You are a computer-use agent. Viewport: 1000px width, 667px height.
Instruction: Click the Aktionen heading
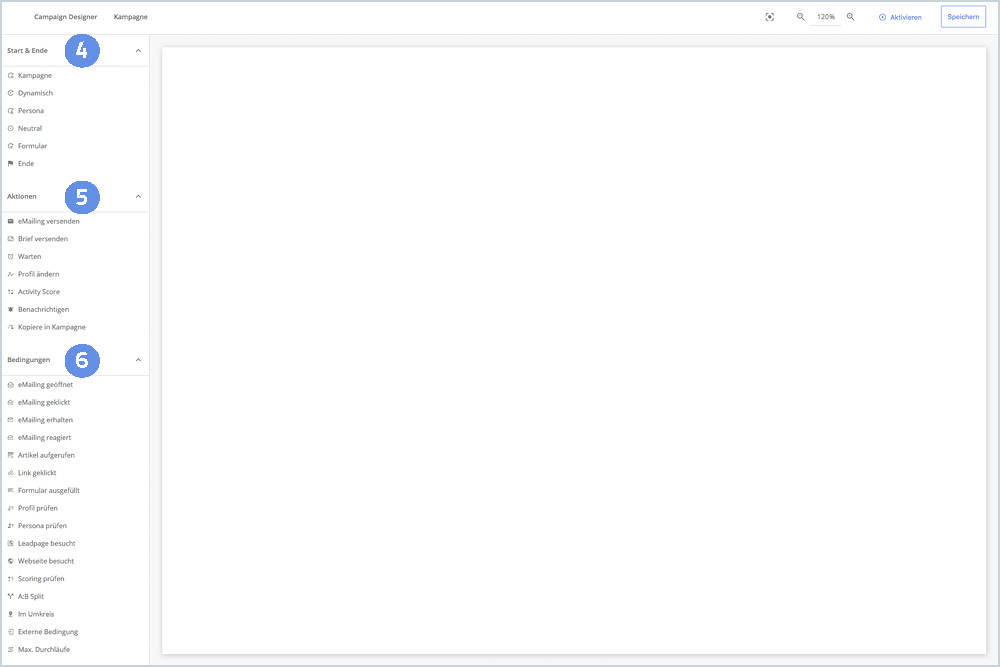click(x=22, y=196)
